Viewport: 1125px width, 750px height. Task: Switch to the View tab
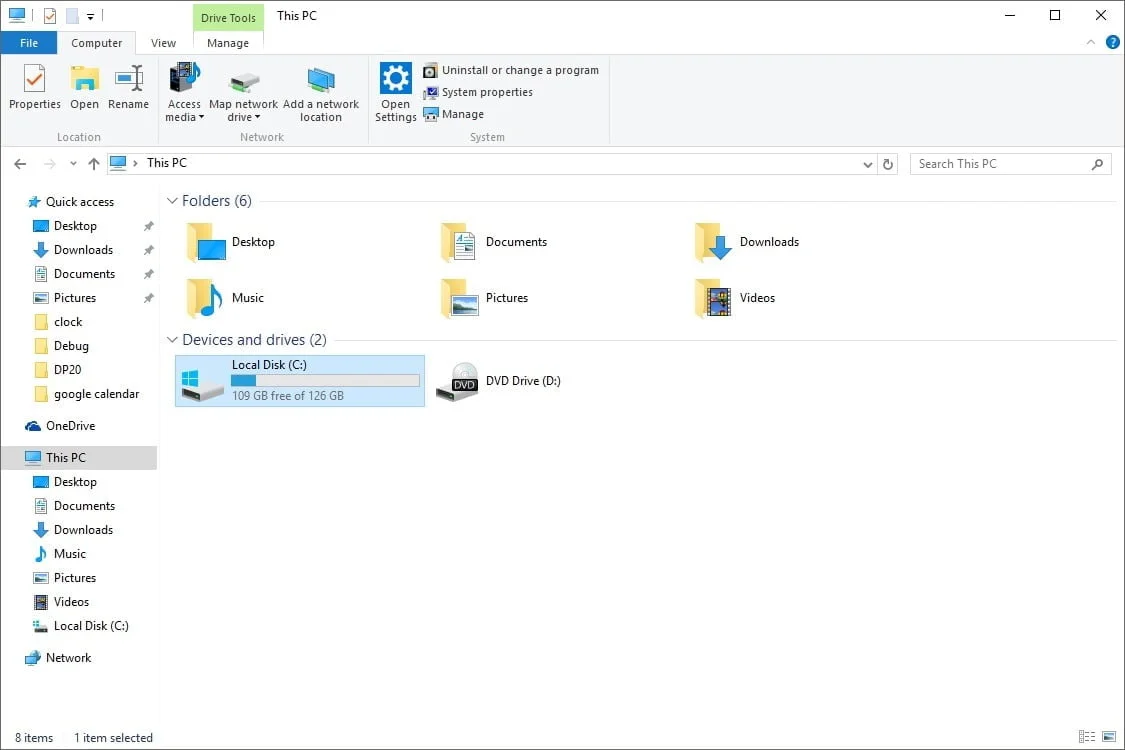163,43
